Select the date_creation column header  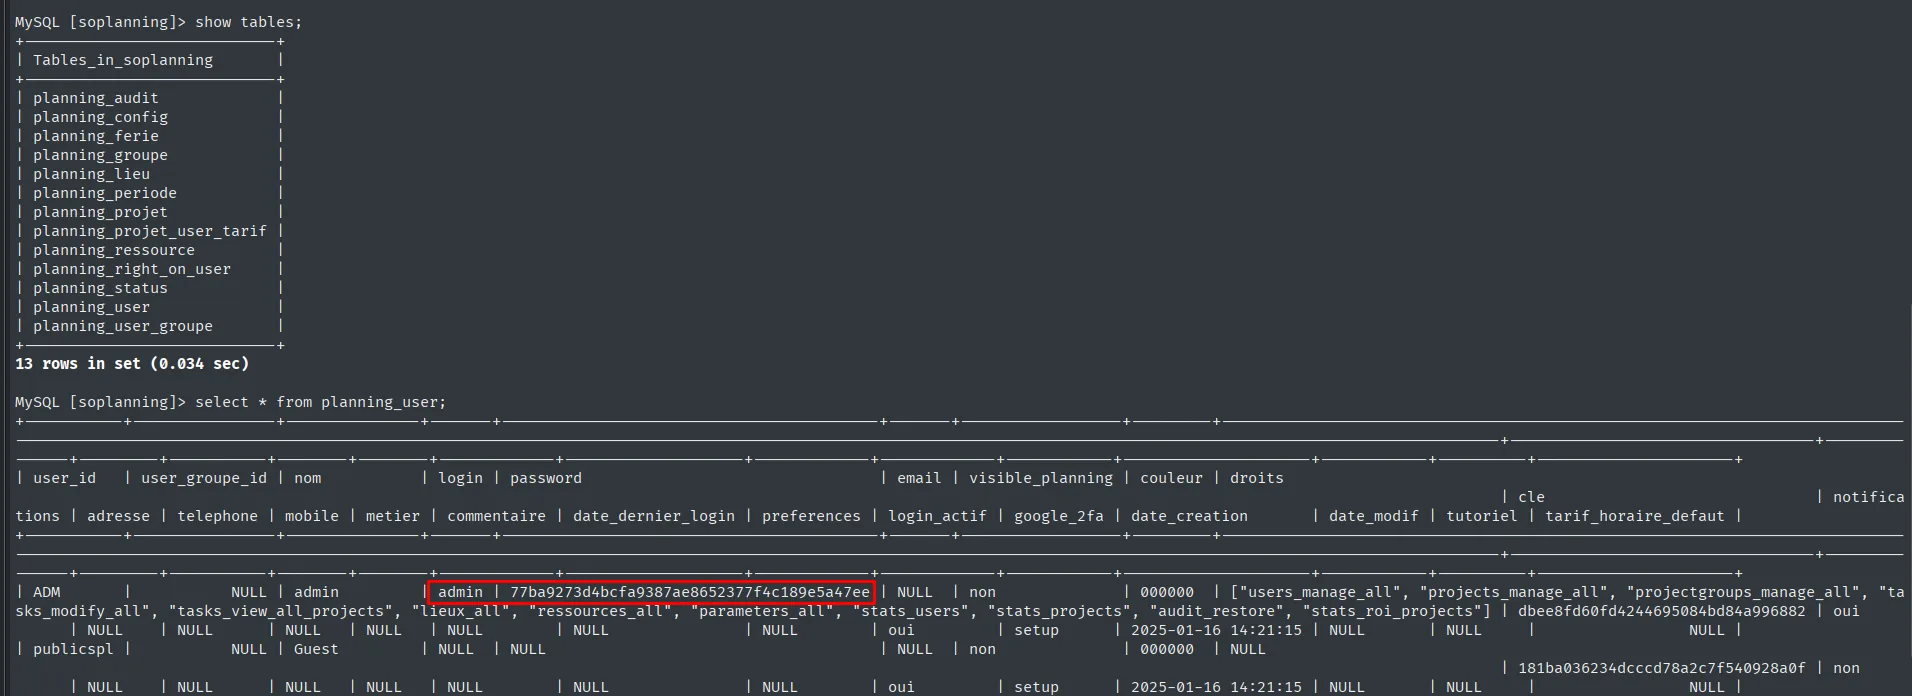[1189, 516]
